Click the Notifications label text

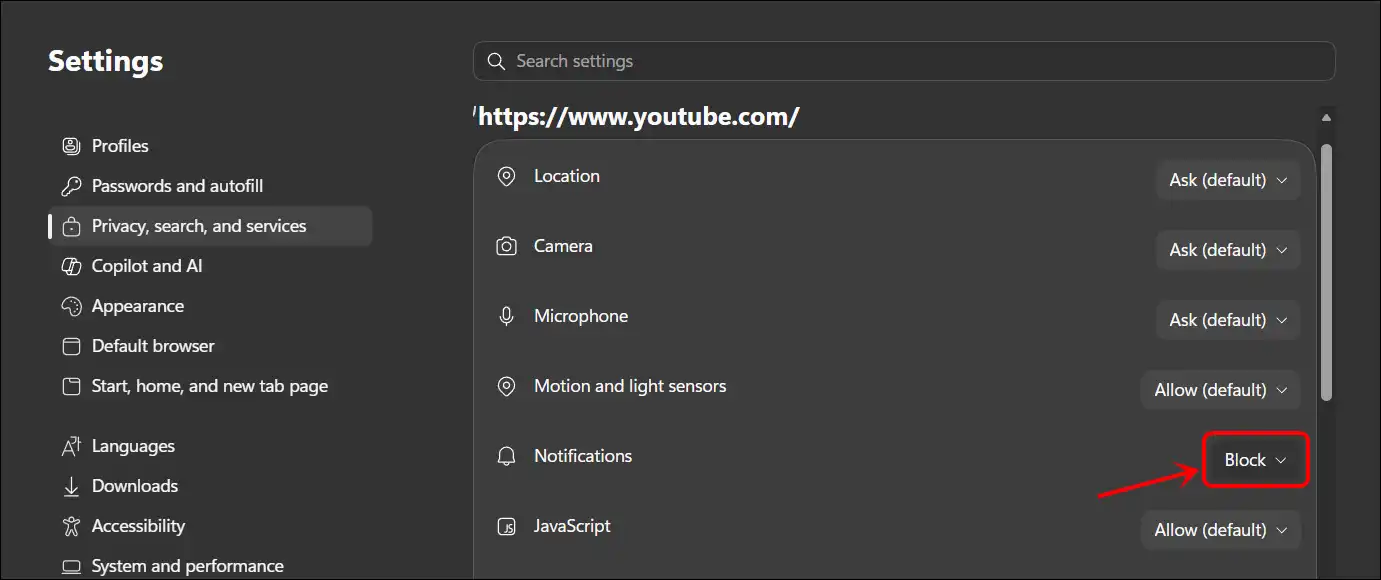coord(583,456)
